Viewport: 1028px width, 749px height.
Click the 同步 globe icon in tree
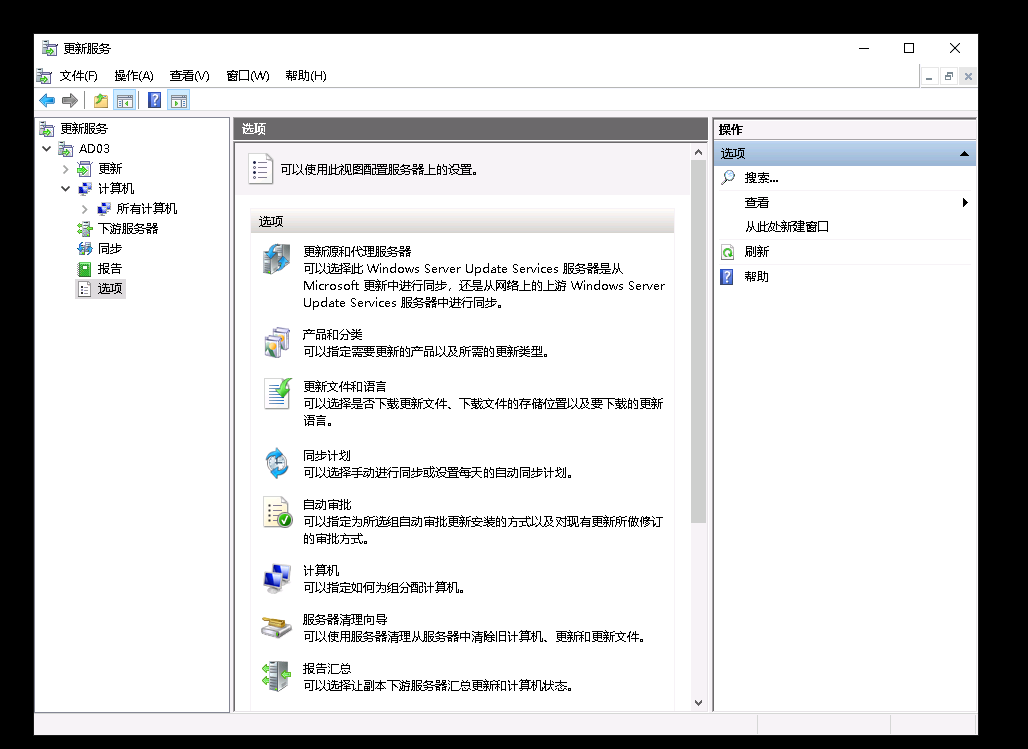pos(85,249)
